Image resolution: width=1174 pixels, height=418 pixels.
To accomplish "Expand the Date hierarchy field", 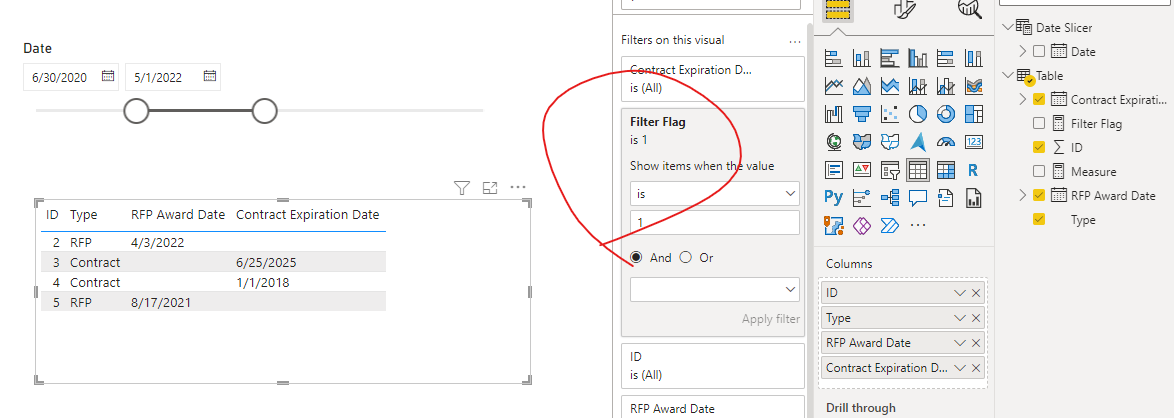I will 1023,52.
